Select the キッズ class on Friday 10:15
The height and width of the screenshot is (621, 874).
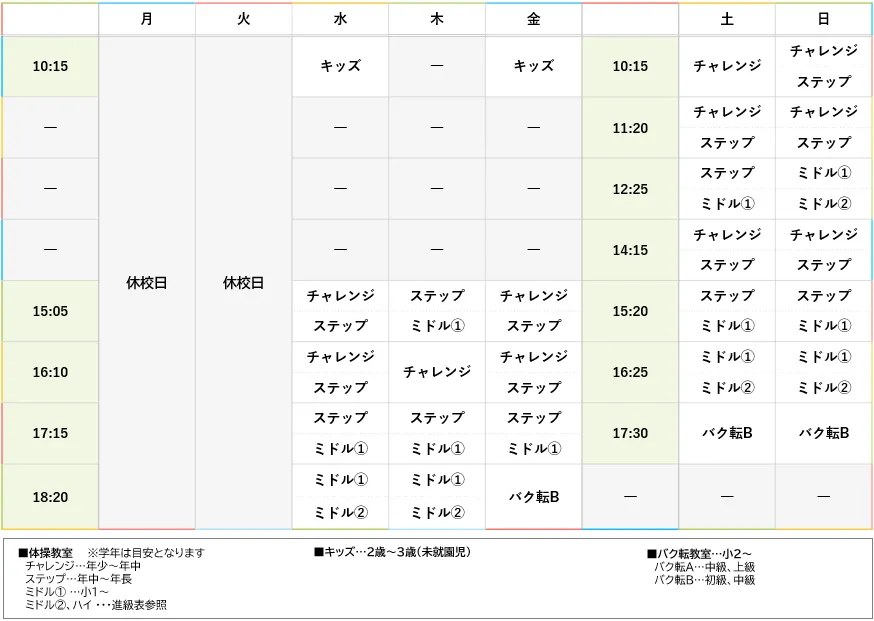[533, 66]
